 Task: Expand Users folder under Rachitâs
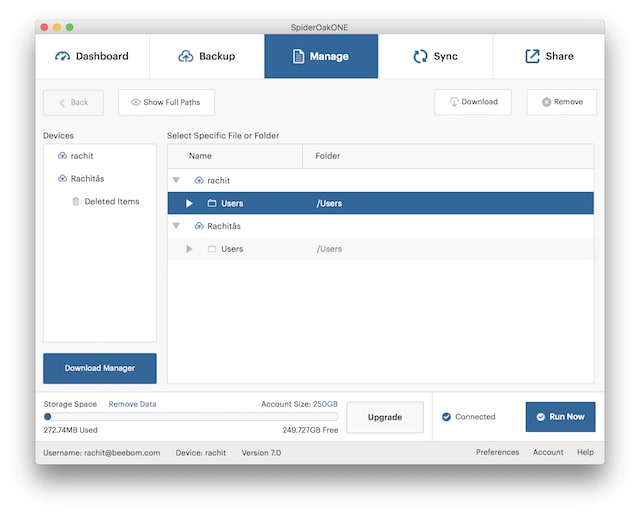(x=189, y=249)
